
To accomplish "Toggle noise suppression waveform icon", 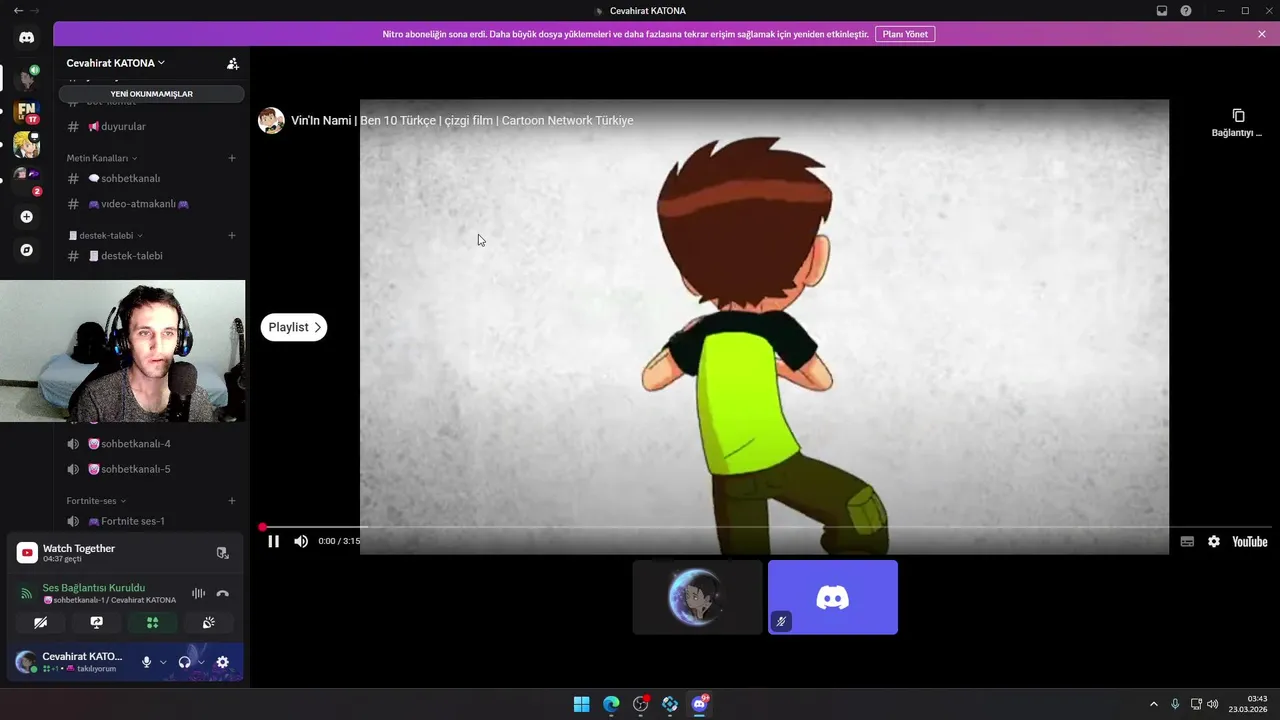I will click(198, 593).
